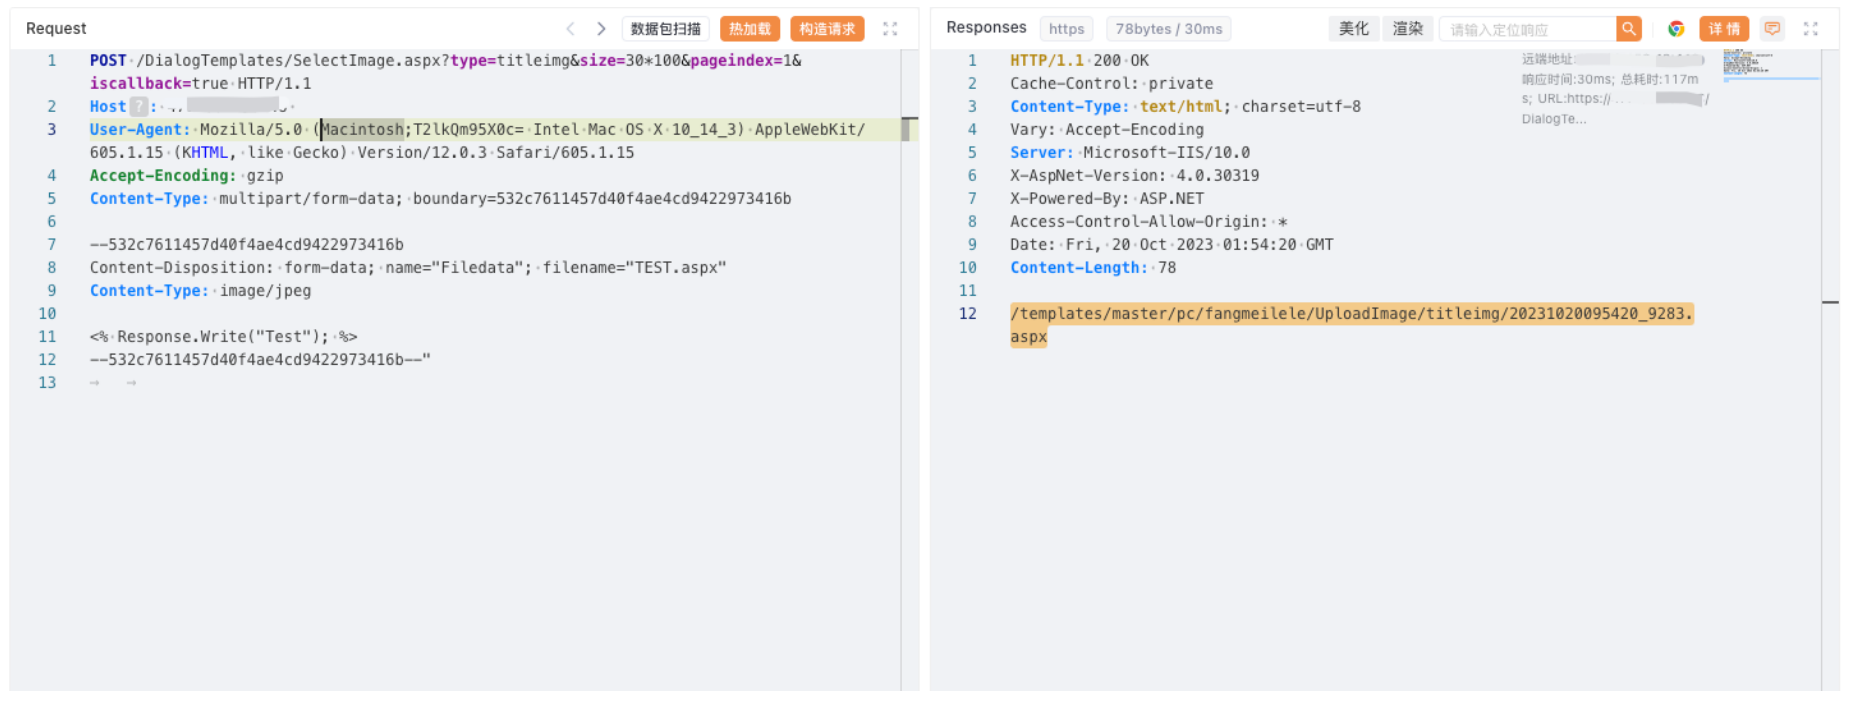
Task: Toggle 美化 beautify for the response
Action: coord(1354,29)
